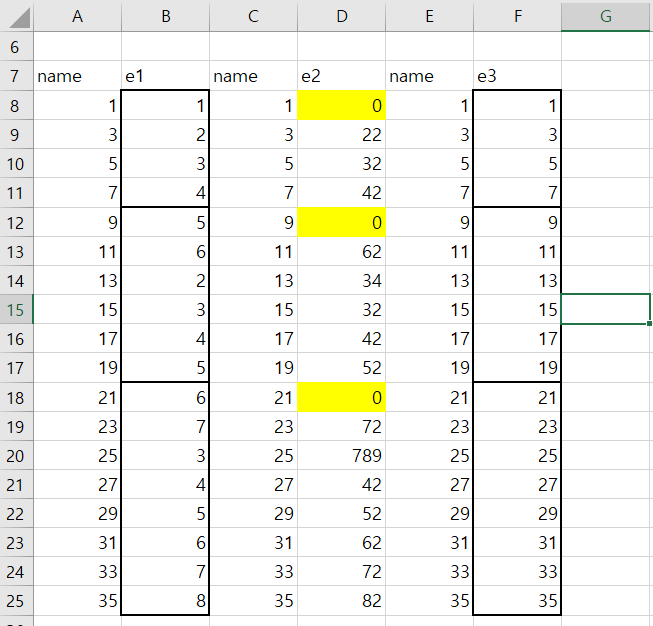Click cell A25 with value 35
The width and height of the screenshot is (653, 626).
pos(77,601)
